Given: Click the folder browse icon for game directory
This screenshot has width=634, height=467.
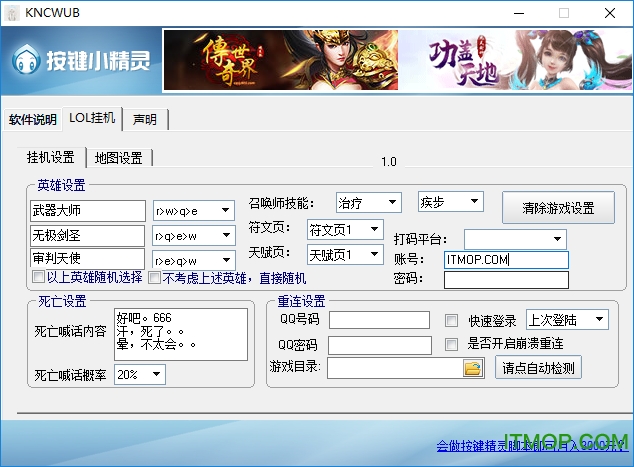Looking at the screenshot, I should click(x=473, y=368).
